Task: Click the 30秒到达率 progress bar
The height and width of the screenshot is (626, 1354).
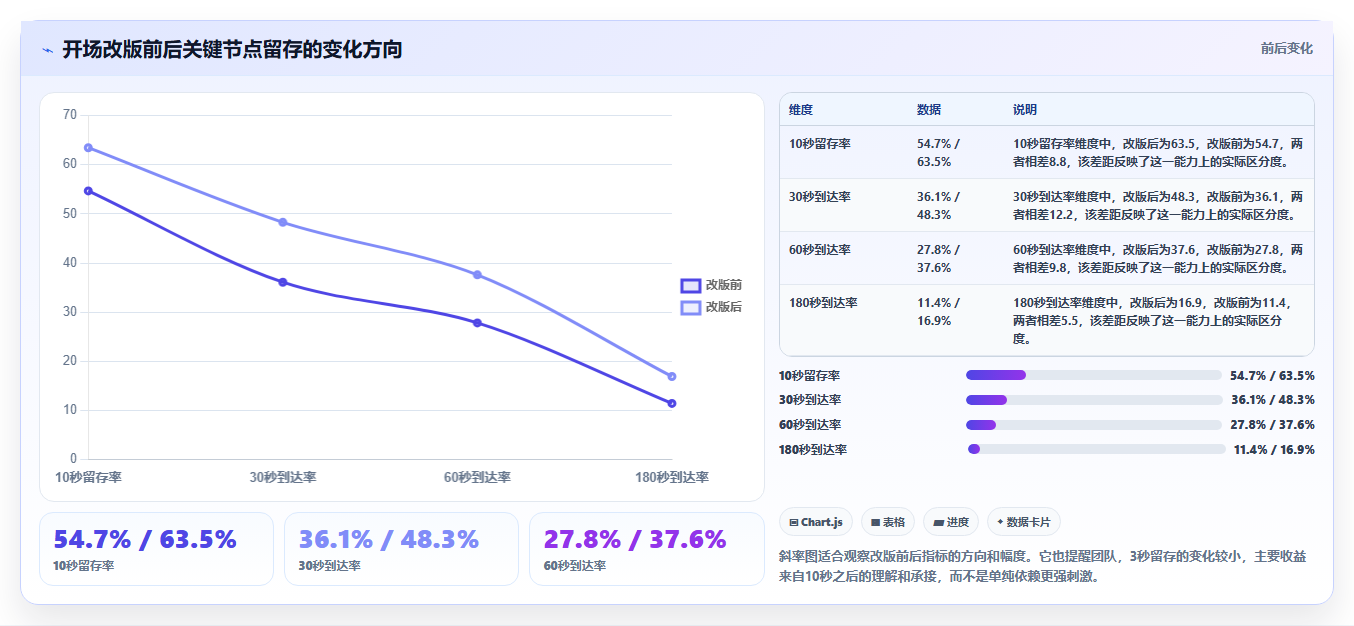Action: pyautogui.click(x=1094, y=400)
